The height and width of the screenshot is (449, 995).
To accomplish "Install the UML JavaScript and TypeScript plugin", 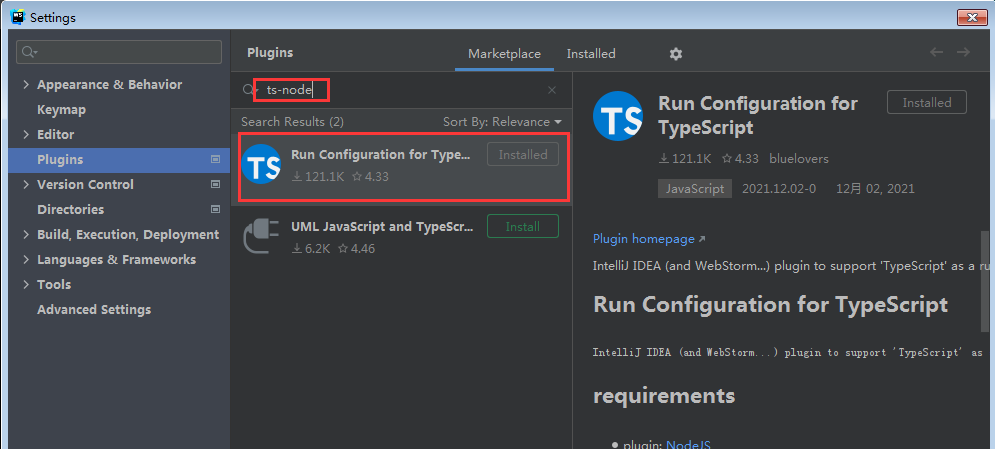I will click(522, 227).
